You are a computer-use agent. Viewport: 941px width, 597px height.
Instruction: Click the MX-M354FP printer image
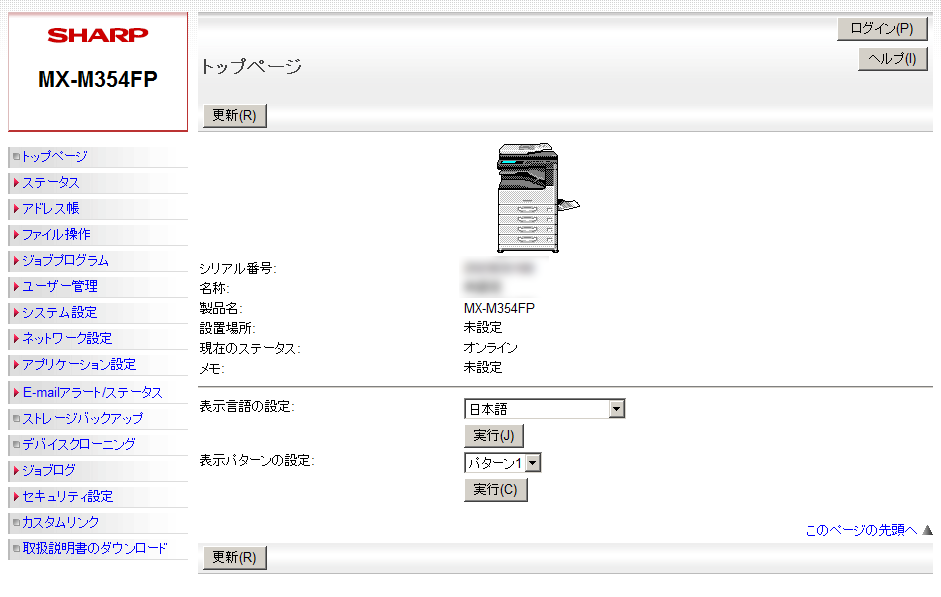(x=538, y=198)
